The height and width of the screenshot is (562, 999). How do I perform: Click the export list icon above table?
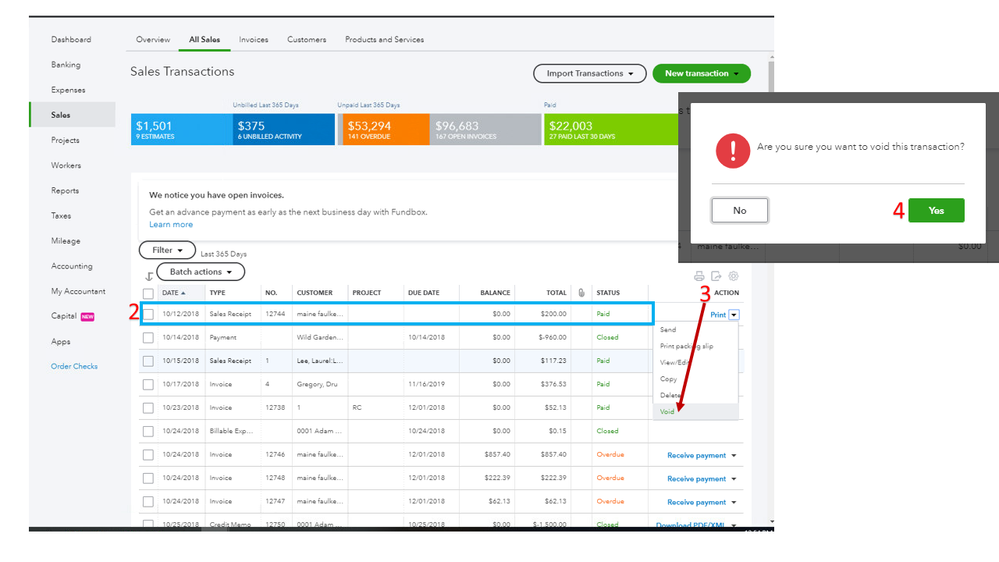[716, 276]
